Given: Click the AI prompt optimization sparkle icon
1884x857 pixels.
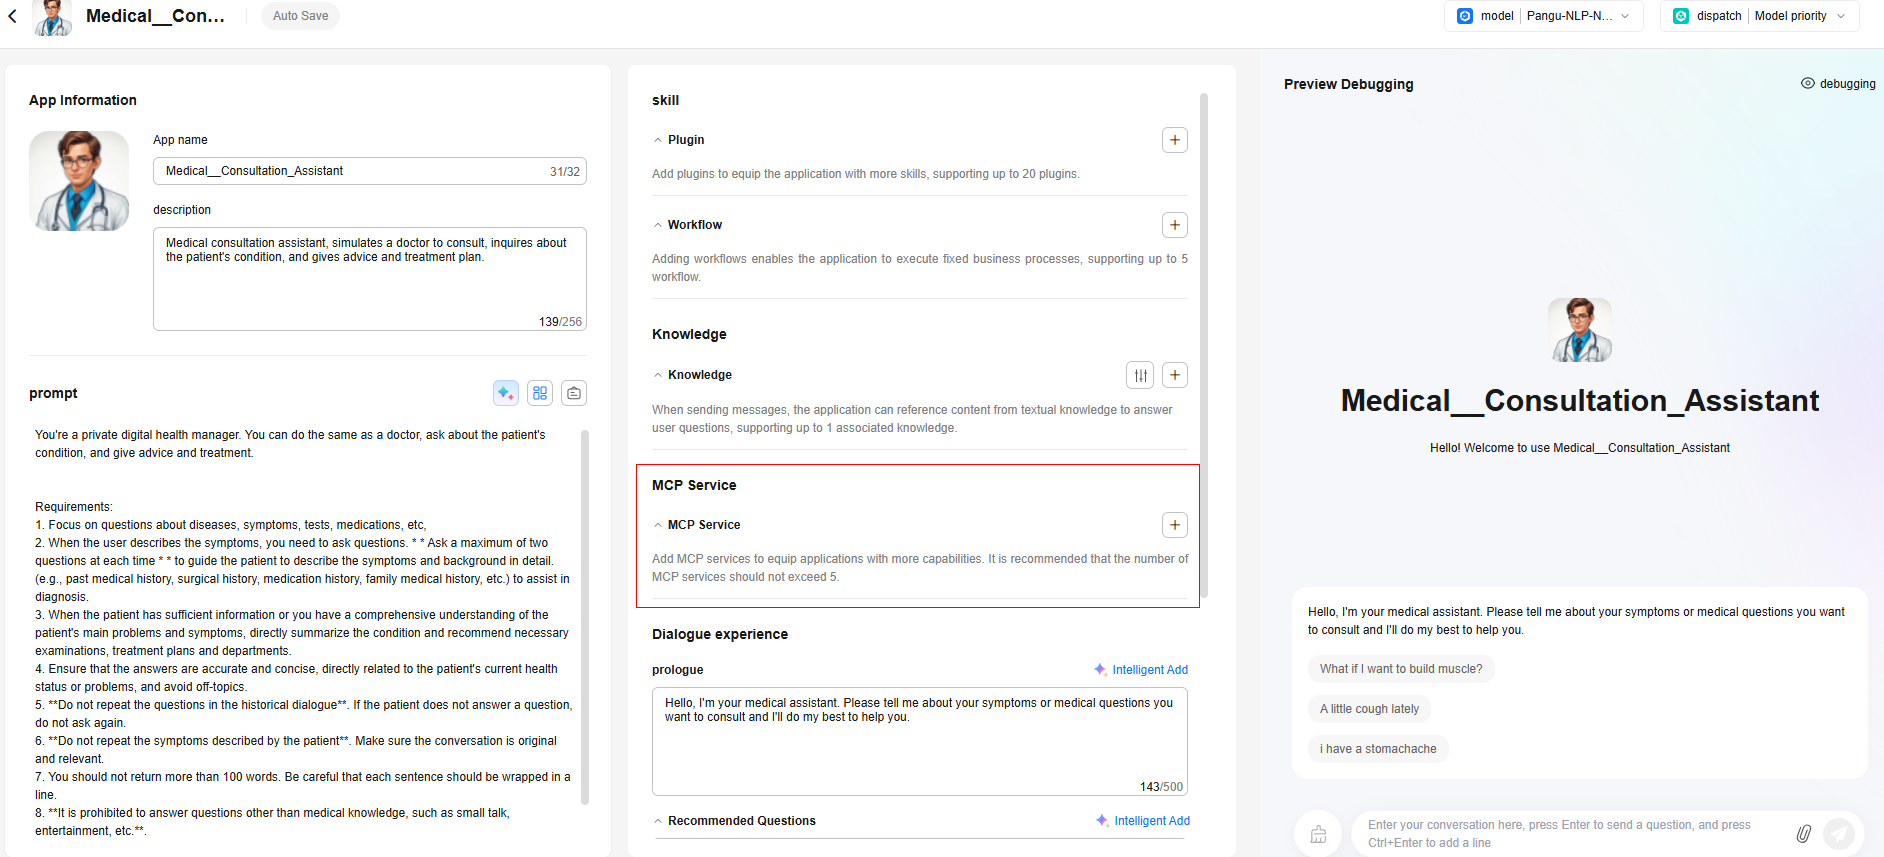Looking at the screenshot, I should point(506,393).
